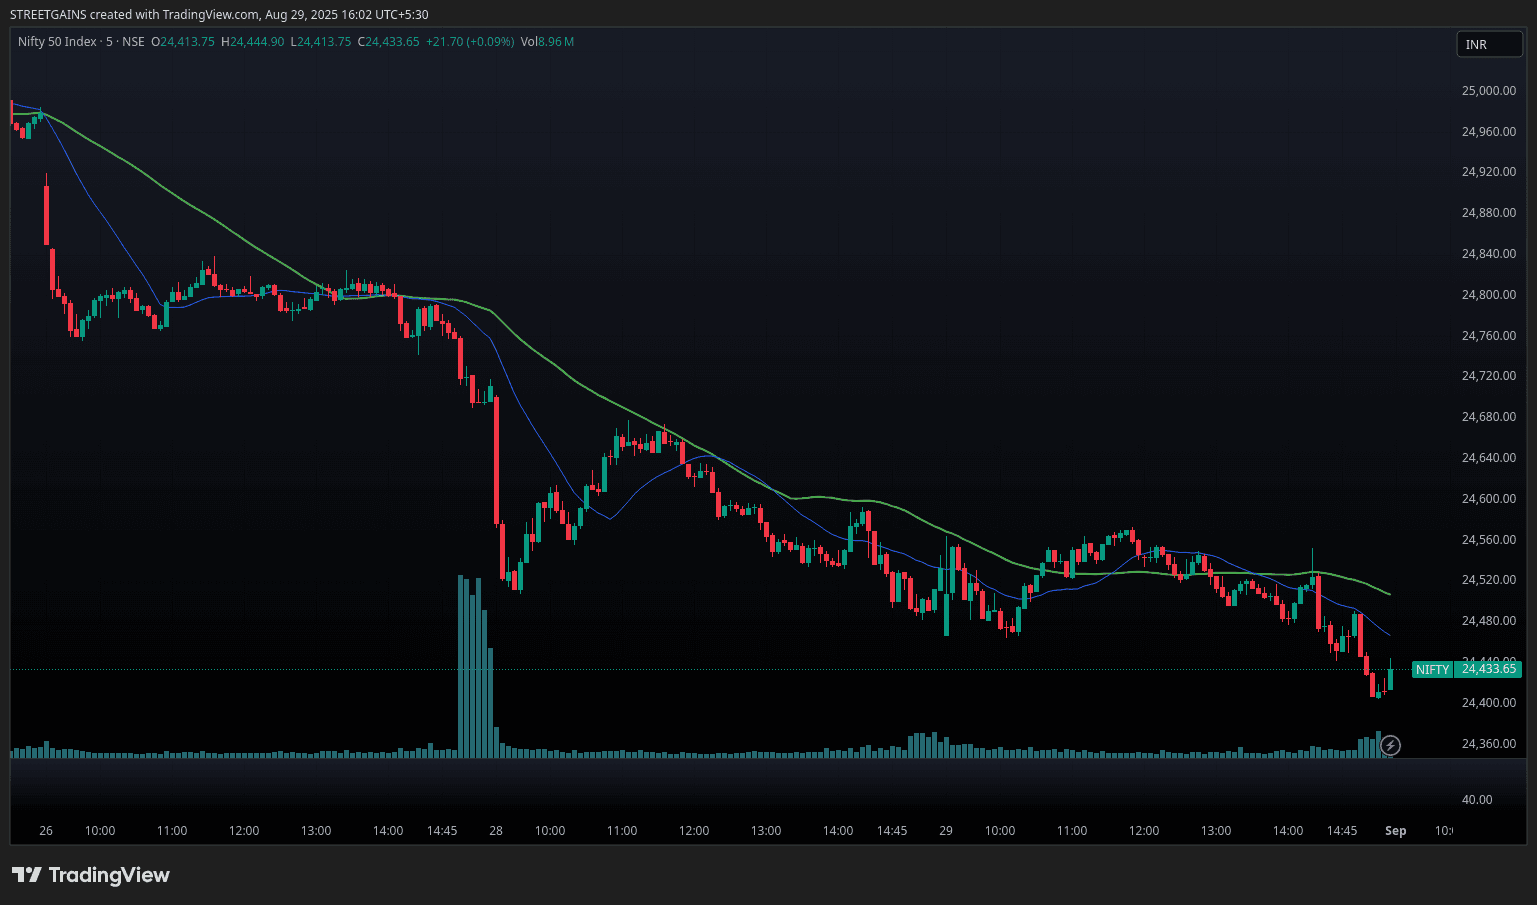Click the Vol 8.96 M volume readout
This screenshot has width=1537, height=905.
click(x=547, y=42)
